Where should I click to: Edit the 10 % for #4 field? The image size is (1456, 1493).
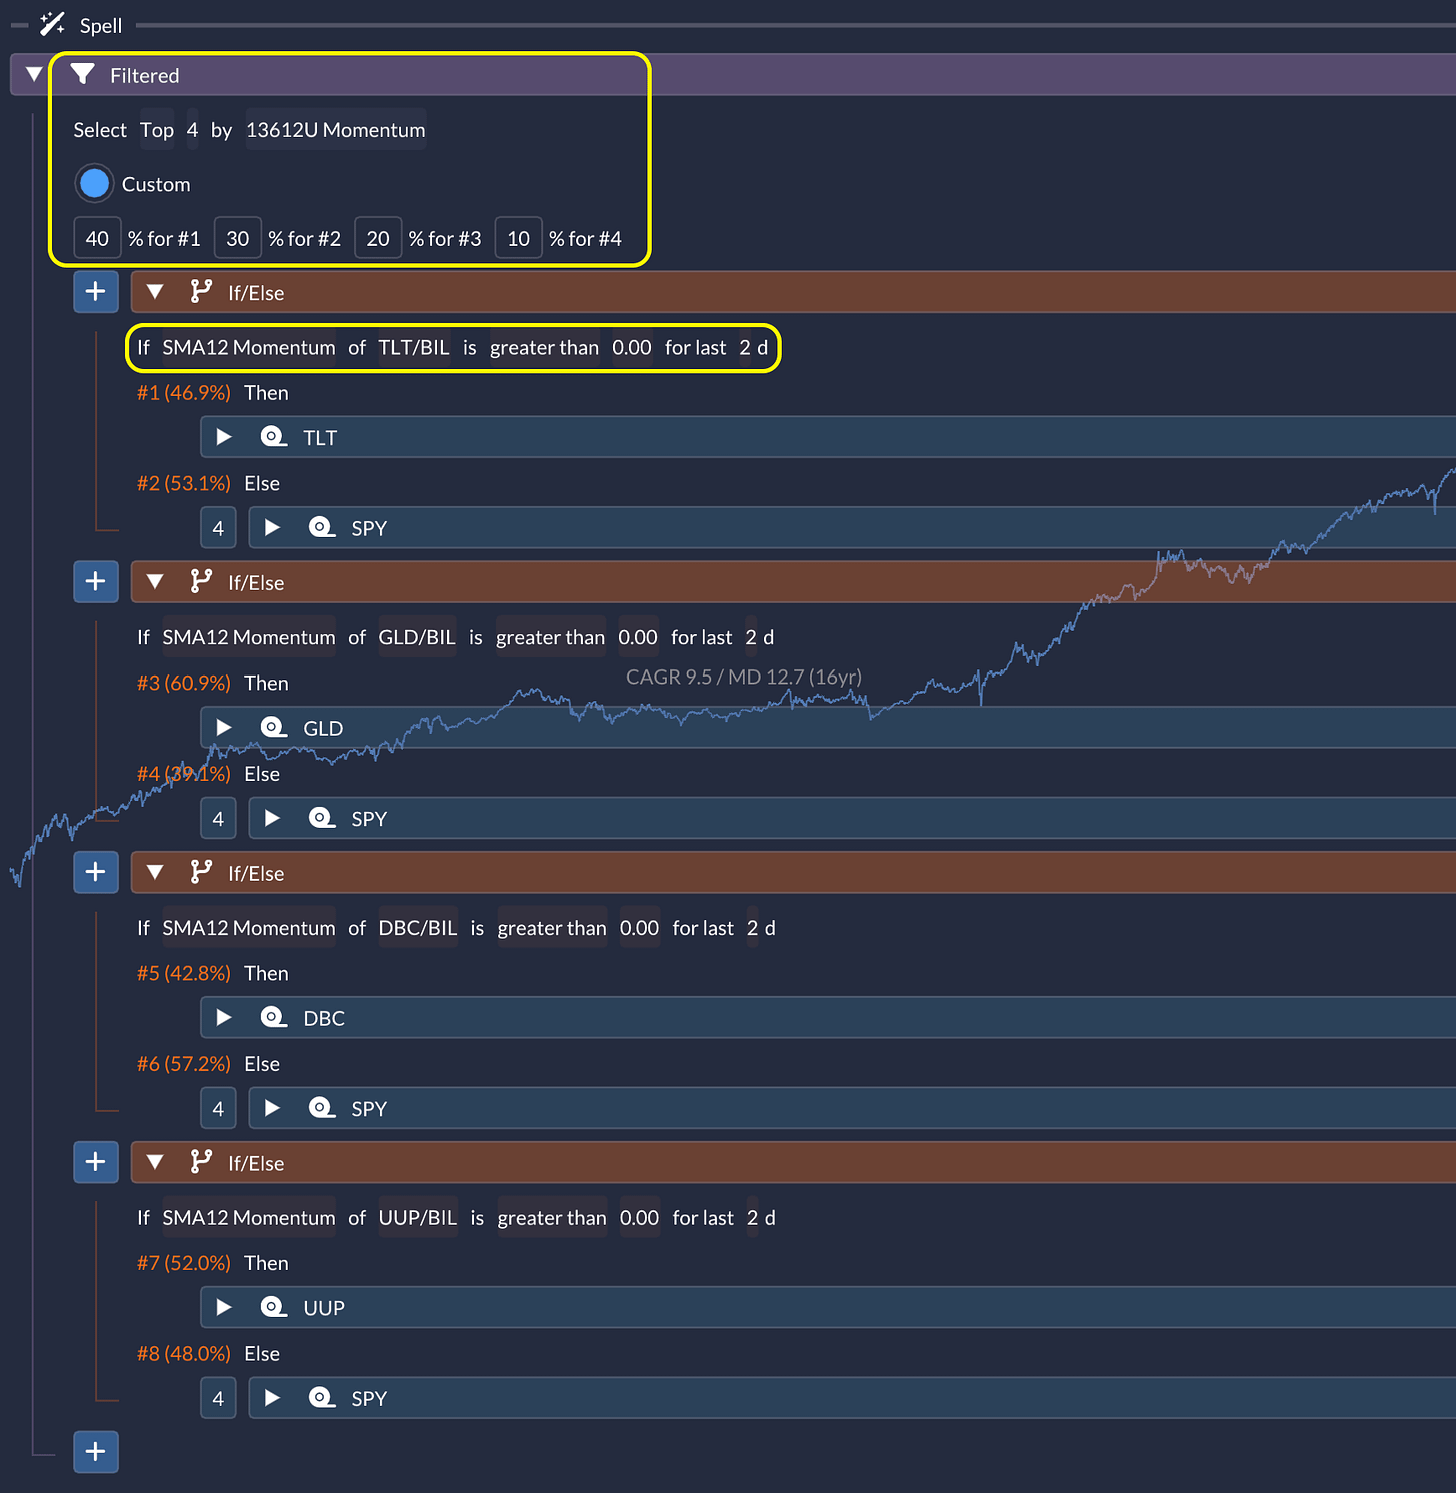[518, 238]
